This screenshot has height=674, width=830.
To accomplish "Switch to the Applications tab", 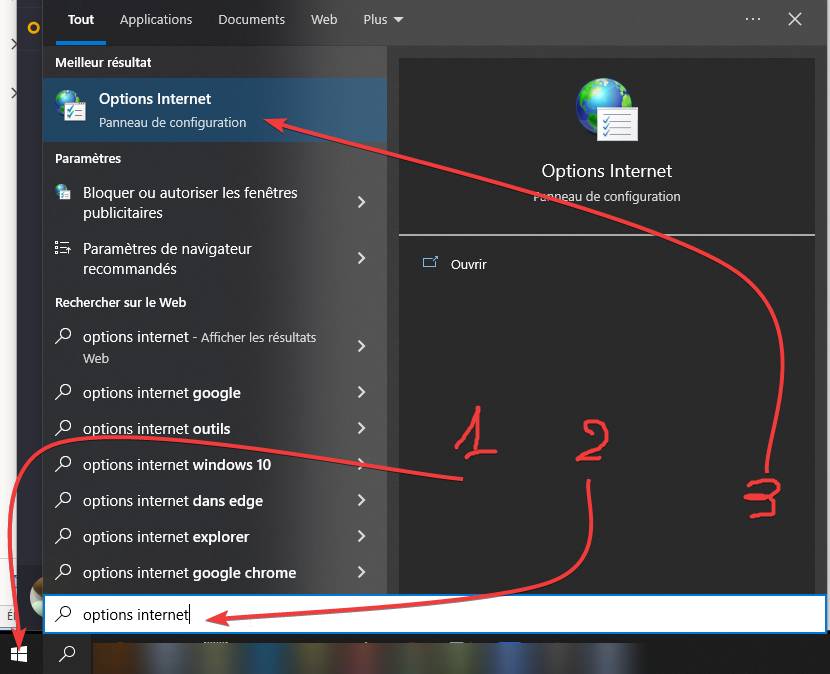I will point(156,20).
